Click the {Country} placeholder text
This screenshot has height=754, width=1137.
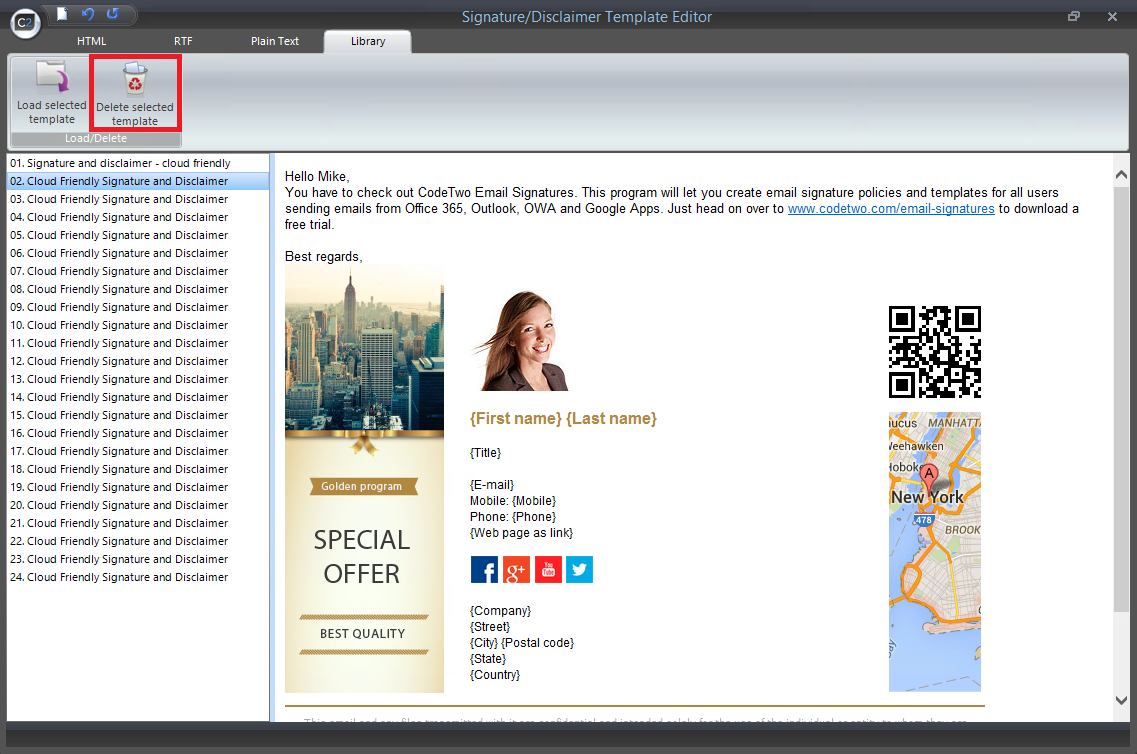pos(495,675)
